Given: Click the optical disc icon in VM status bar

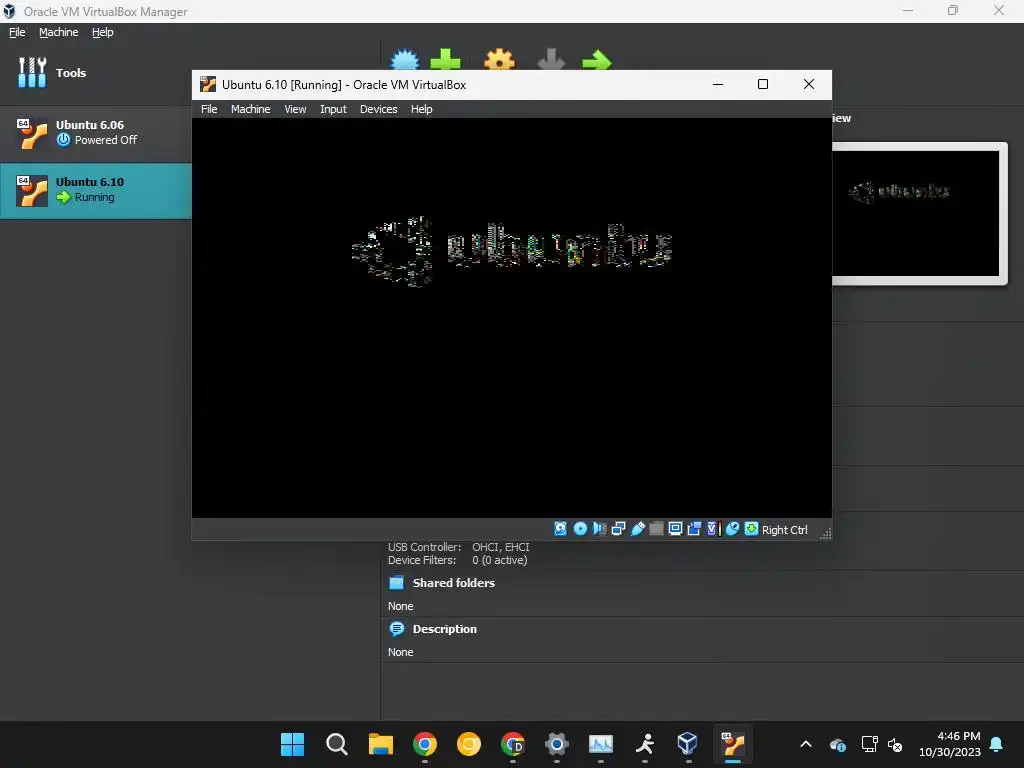Looking at the screenshot, I should tap(580, 529).
